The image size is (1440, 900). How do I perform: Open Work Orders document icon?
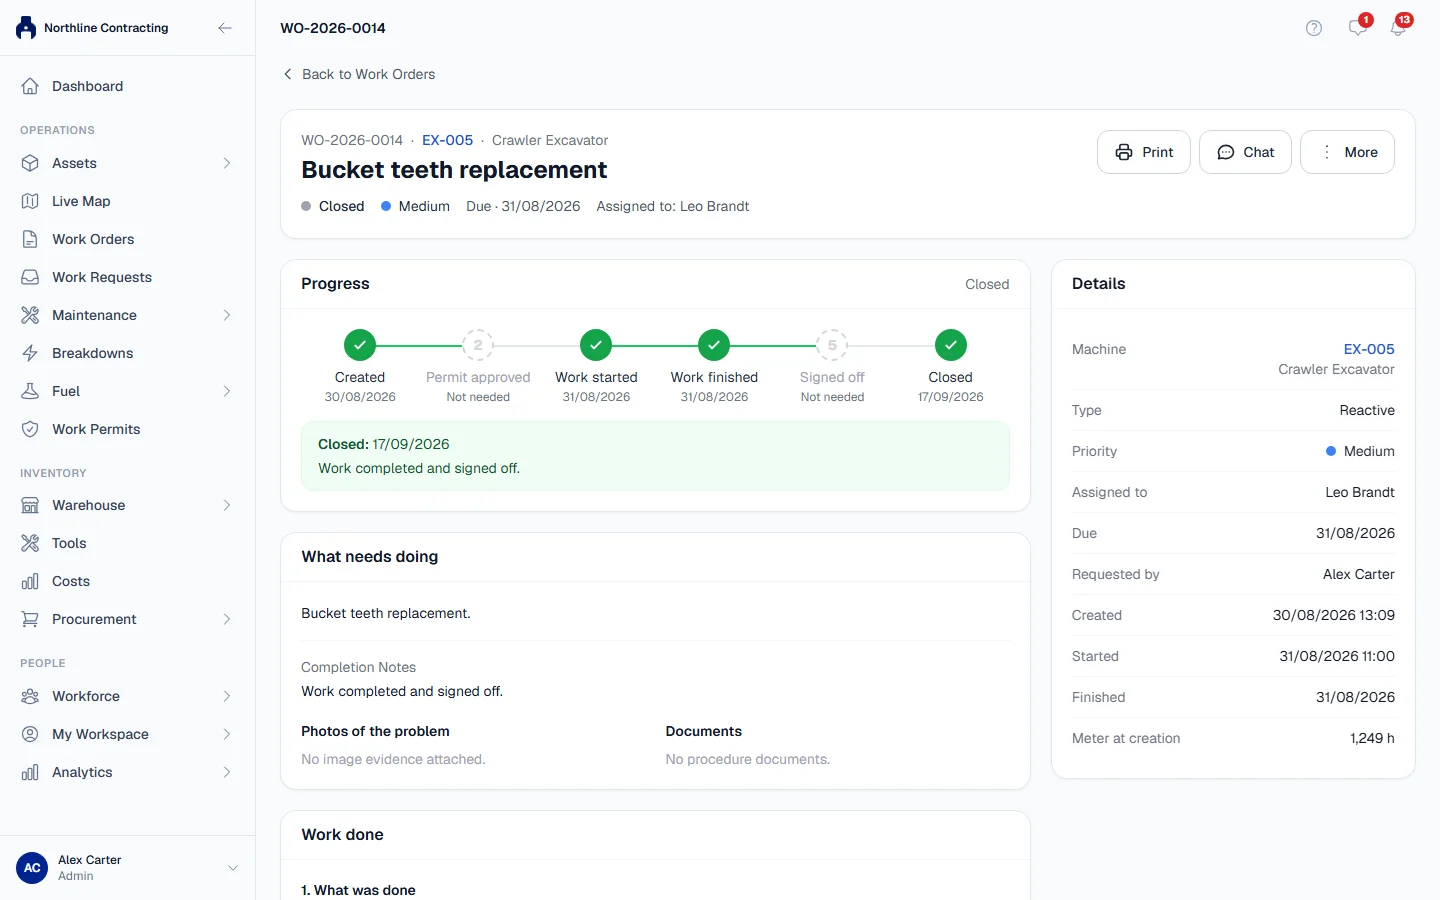[x=30, y=239]
